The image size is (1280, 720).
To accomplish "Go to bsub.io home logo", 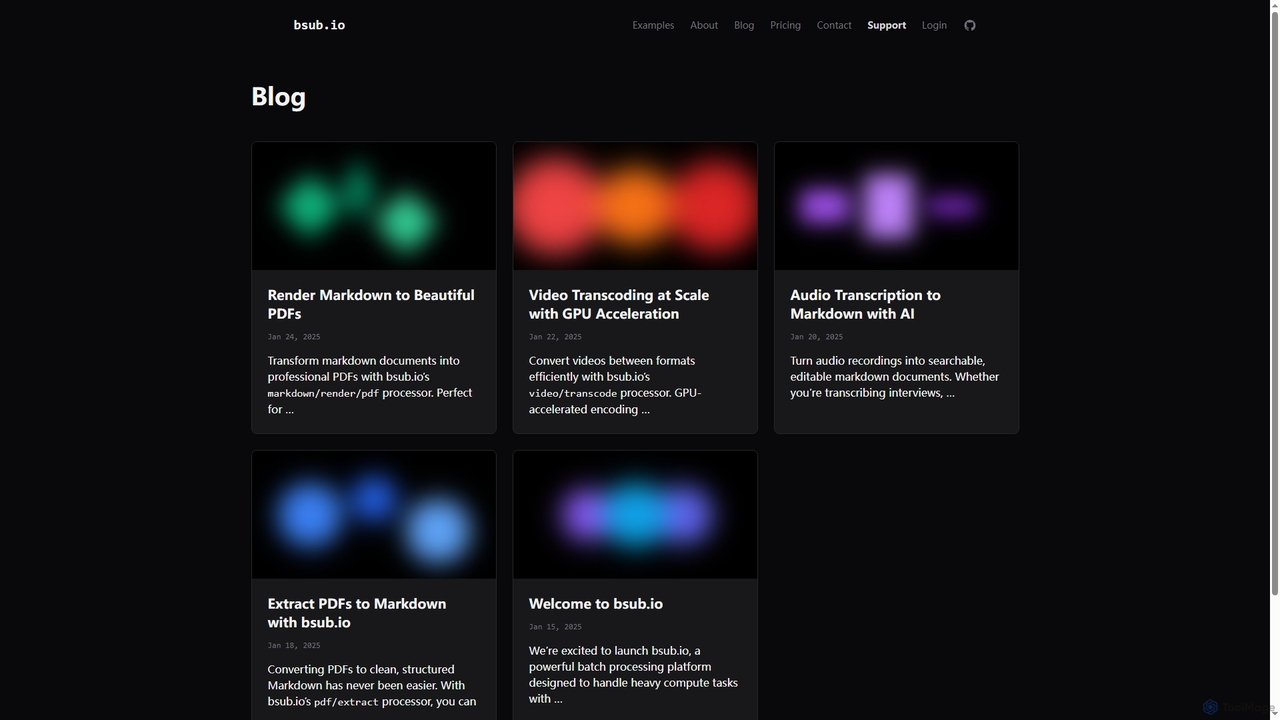I will tap(319, 25).
